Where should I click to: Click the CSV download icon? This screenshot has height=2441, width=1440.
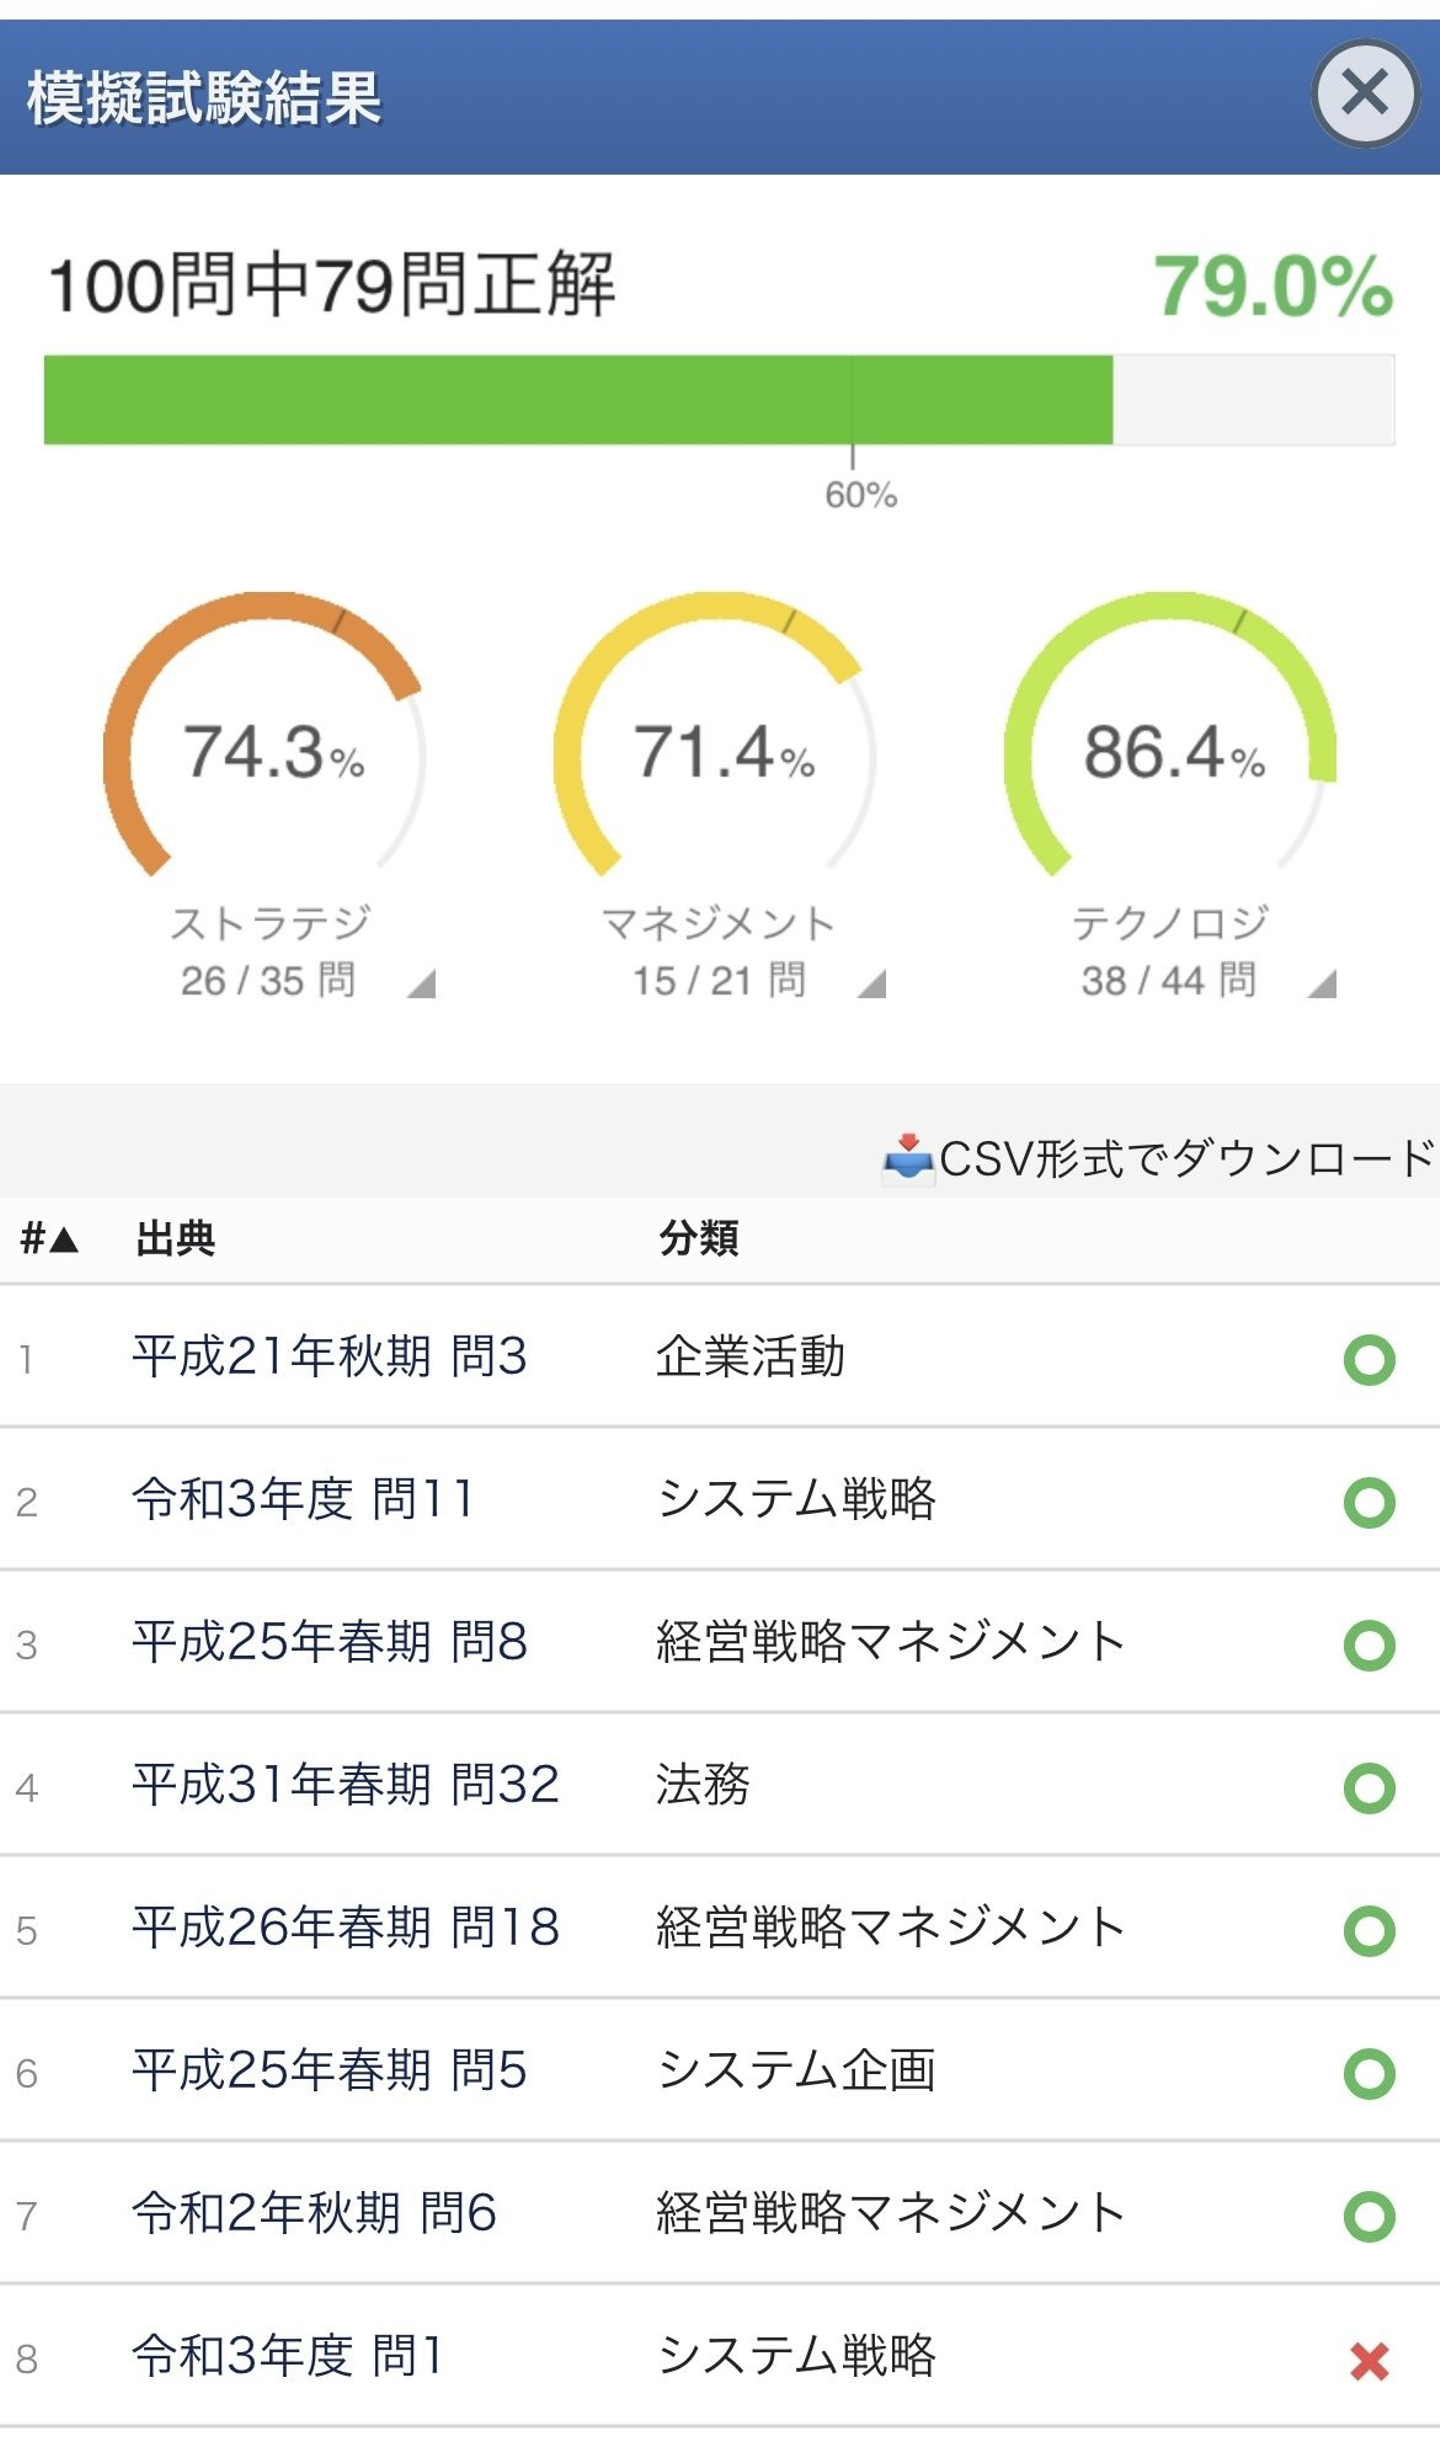tap(907, 1159)
